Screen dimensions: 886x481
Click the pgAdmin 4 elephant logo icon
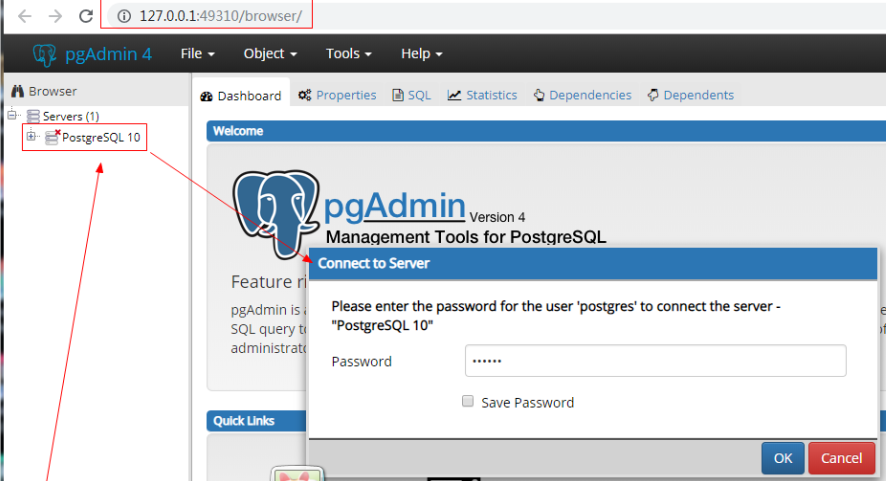pos(45,55)
